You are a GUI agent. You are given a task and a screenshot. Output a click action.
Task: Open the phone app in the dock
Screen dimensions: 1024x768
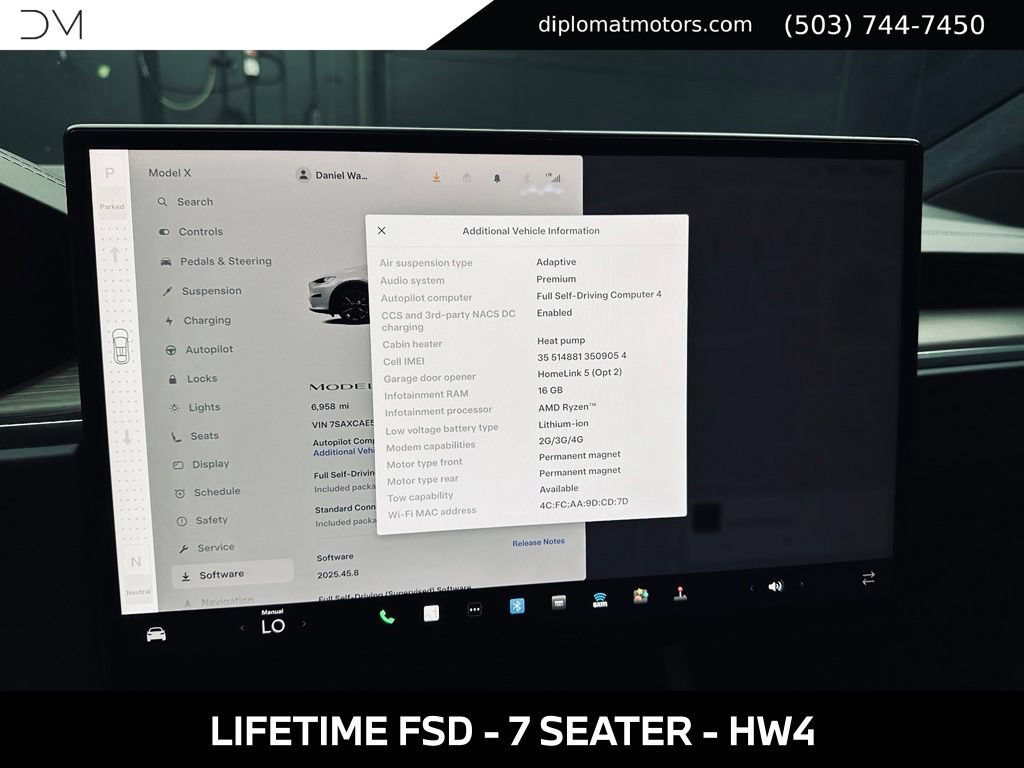coord(387,616)
